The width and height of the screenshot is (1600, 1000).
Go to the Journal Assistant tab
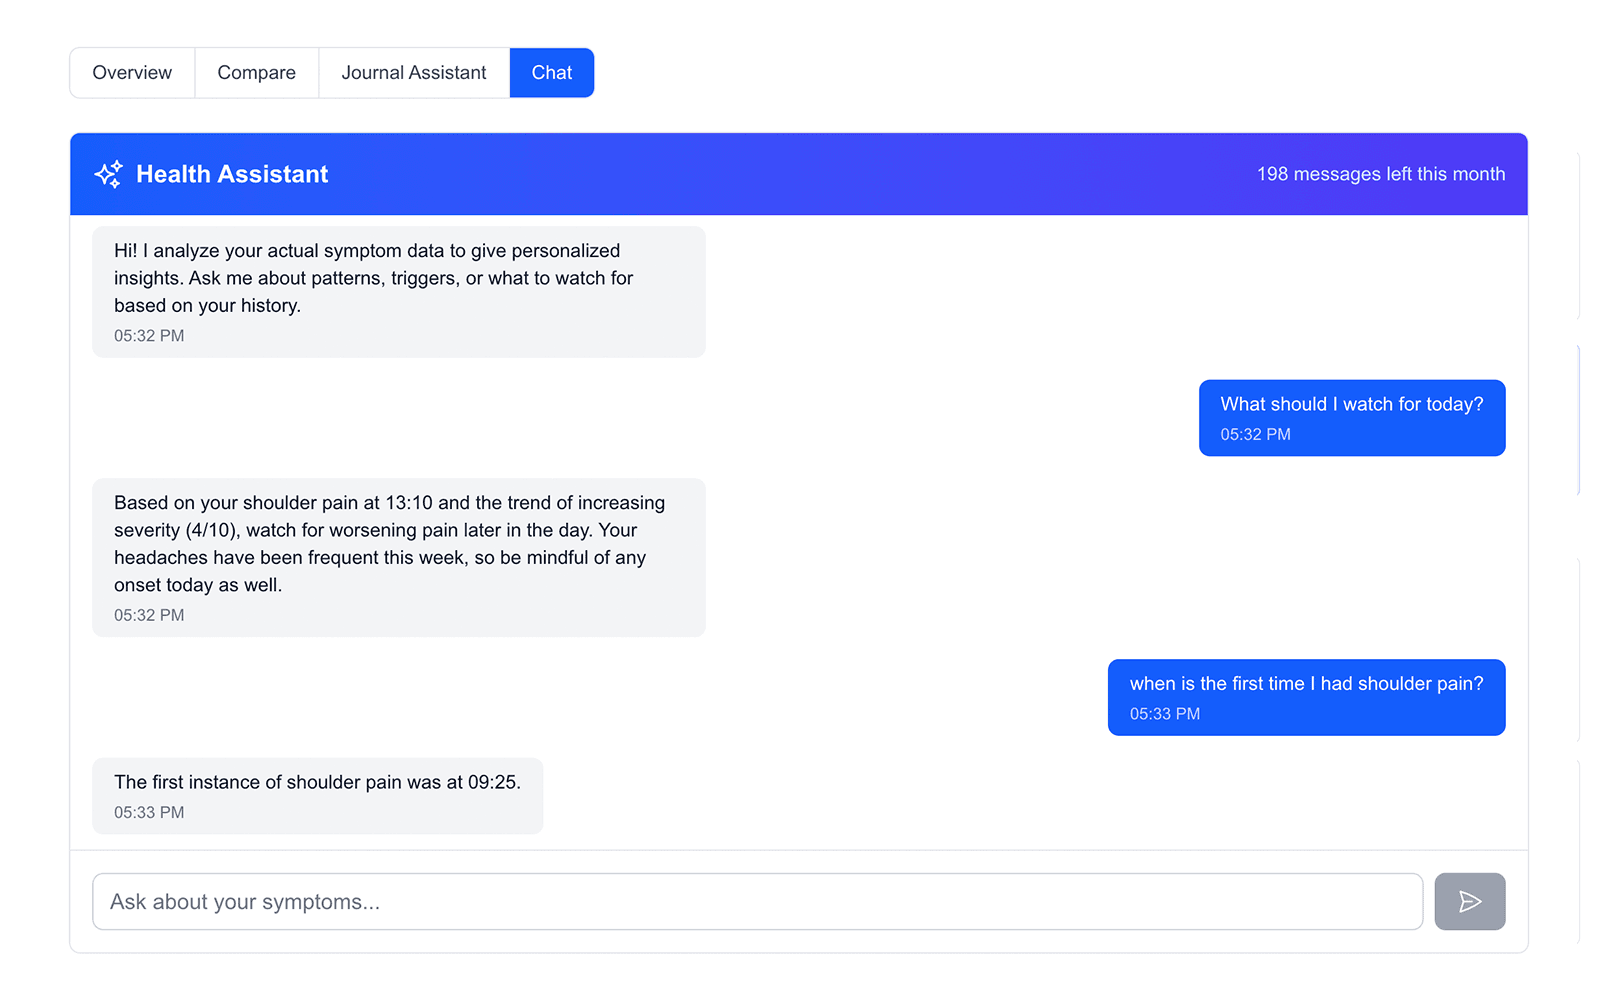click(x=413, y=72)
